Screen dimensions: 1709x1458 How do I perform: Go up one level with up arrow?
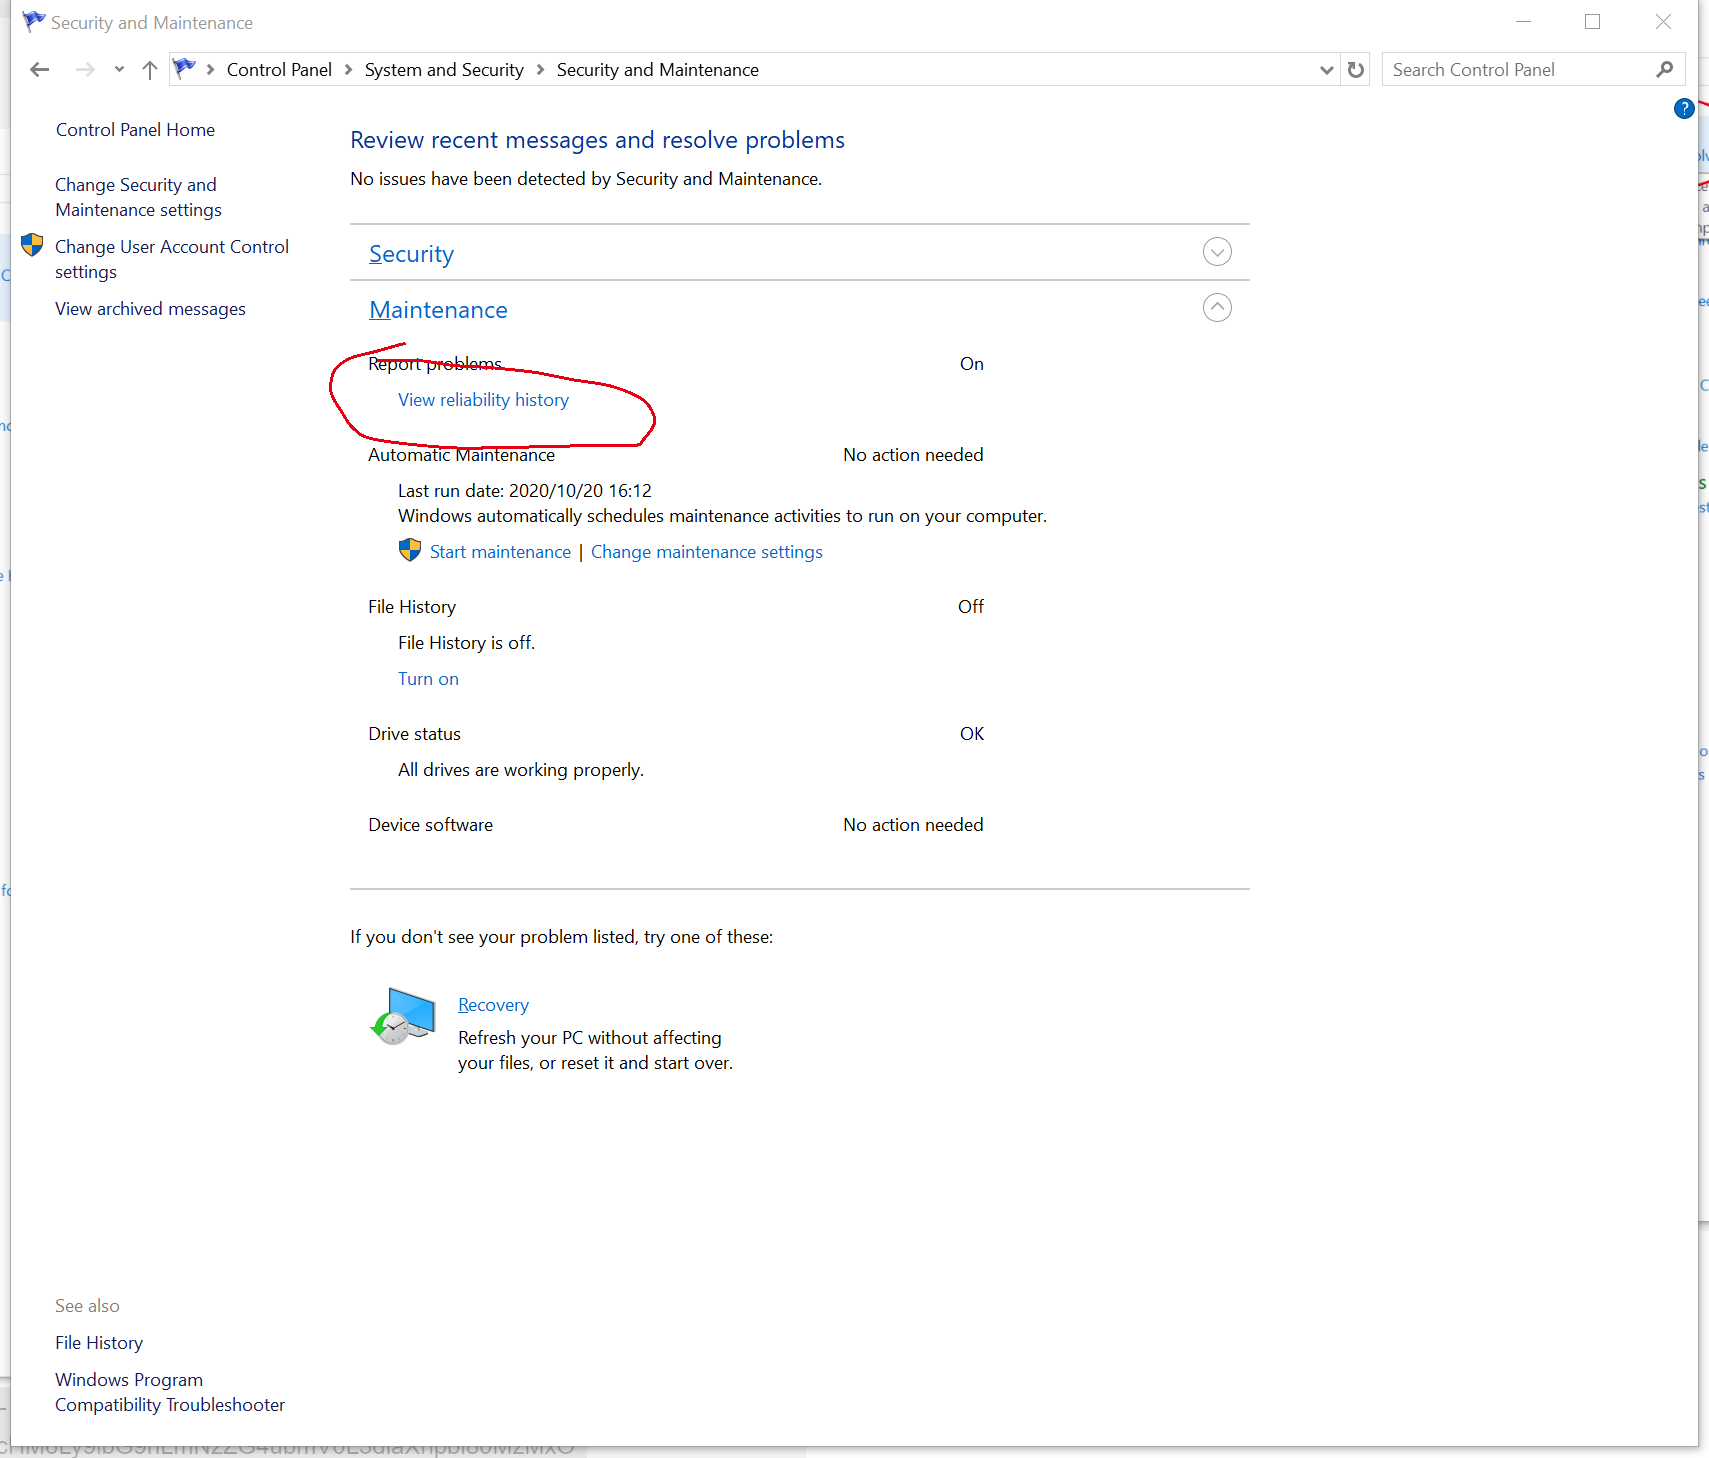(150, 69)
